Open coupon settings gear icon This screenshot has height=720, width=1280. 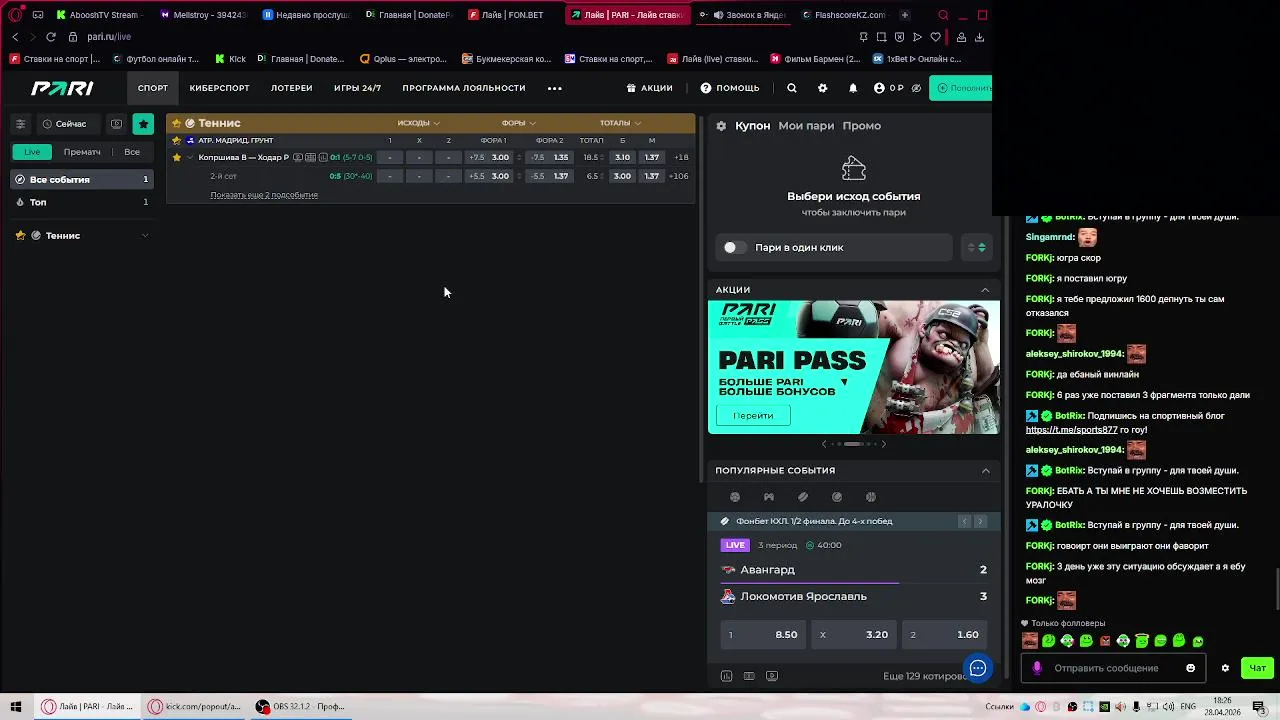[721, 126]
